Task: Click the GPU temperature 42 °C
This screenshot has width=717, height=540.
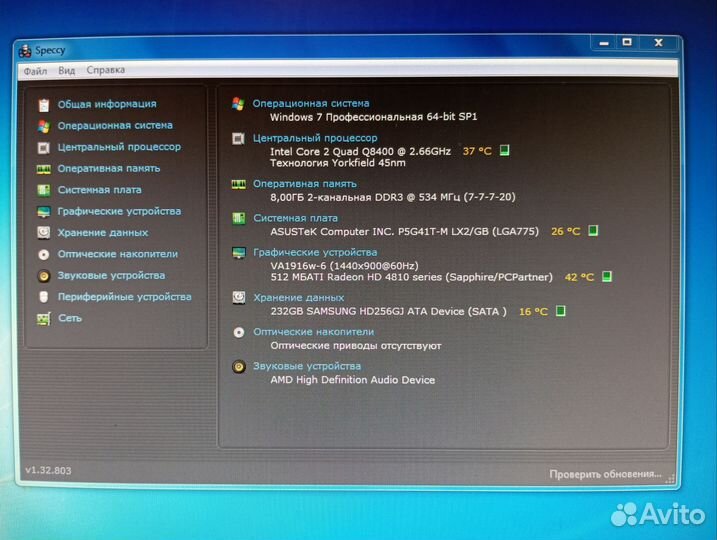Action: tap(579, 277)
